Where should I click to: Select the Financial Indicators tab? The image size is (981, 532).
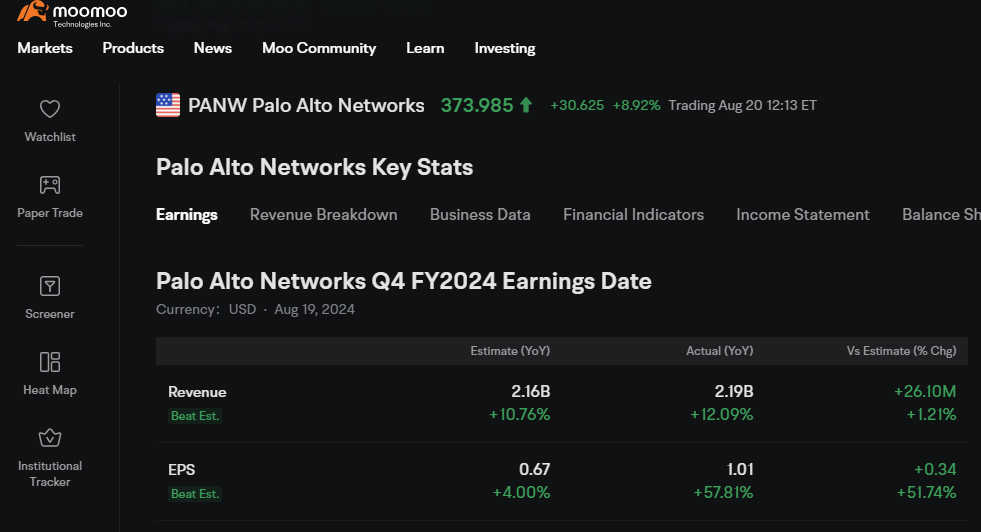[x=633, y=215]
